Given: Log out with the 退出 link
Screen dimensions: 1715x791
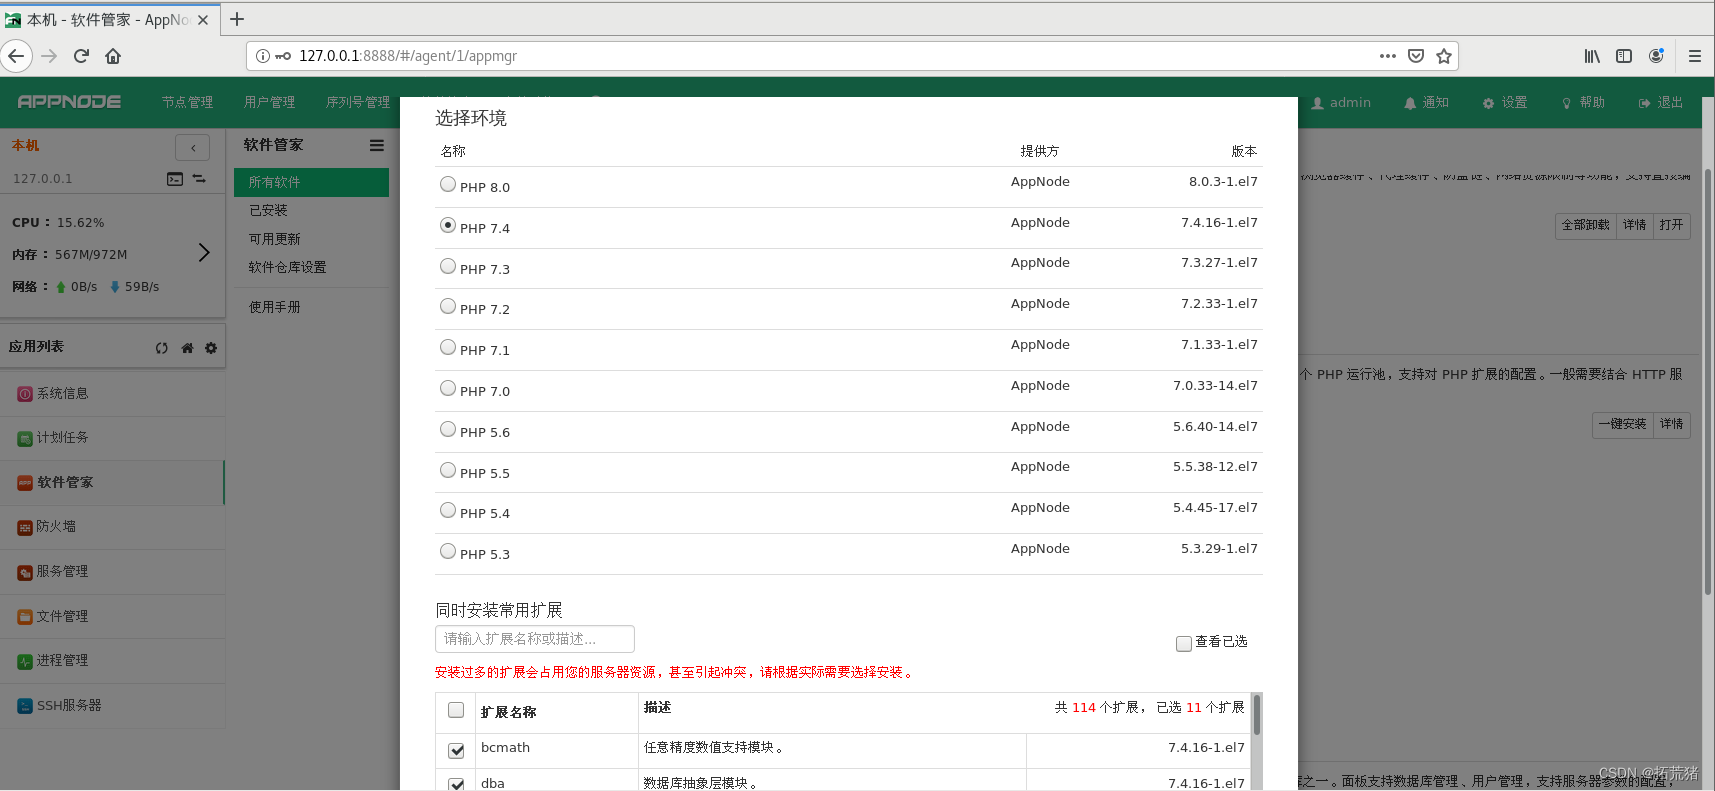Looking at the screenshot, I should click(x=1661, y=103).
